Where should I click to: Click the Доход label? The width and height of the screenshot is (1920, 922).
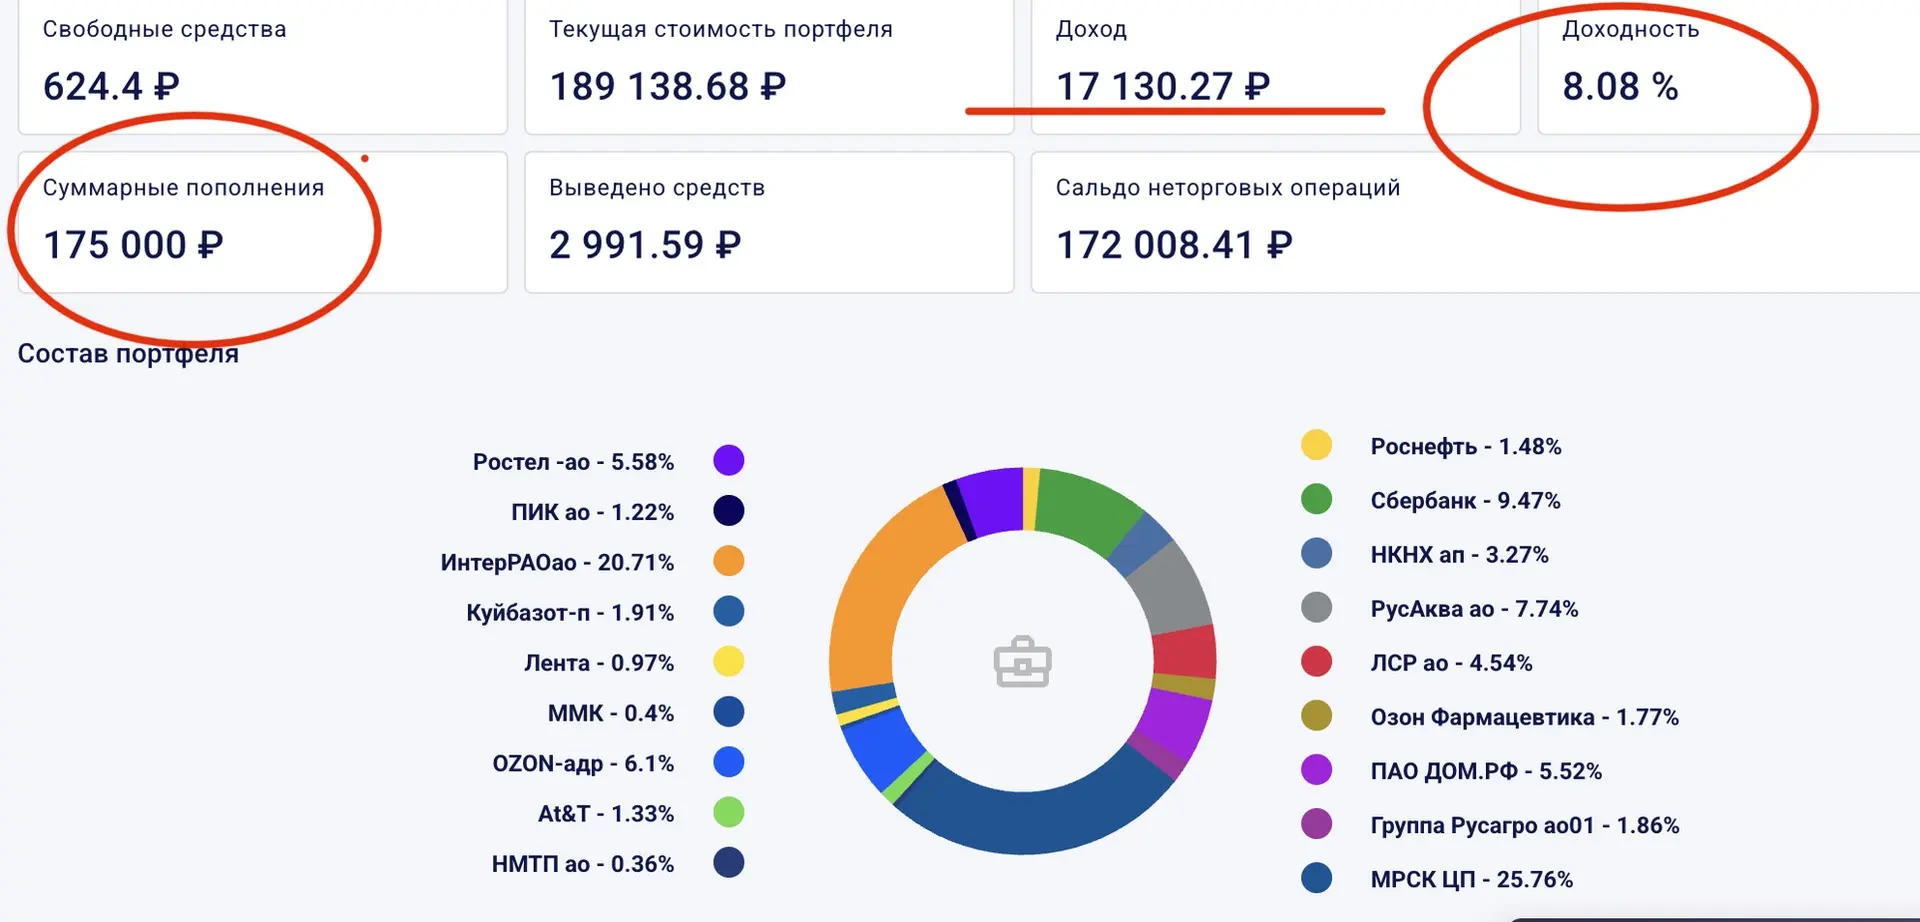coord(1091,30)
